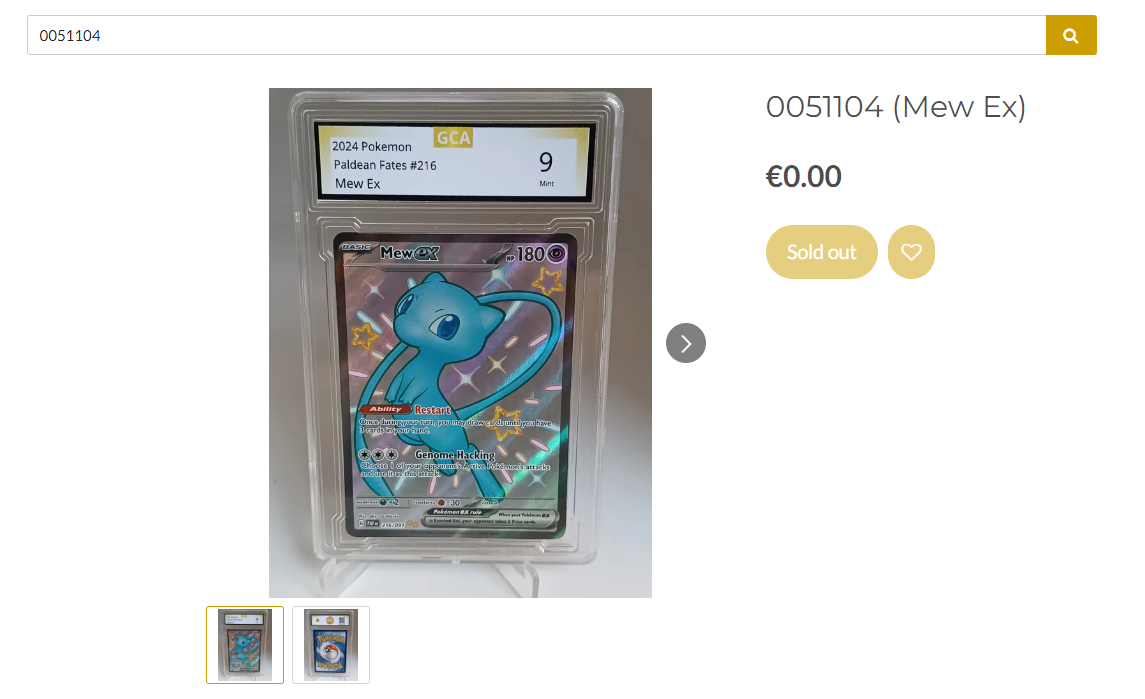Click the grade 9 Mint on the label
Viewport: 1145px width, 699px height.
546,168
